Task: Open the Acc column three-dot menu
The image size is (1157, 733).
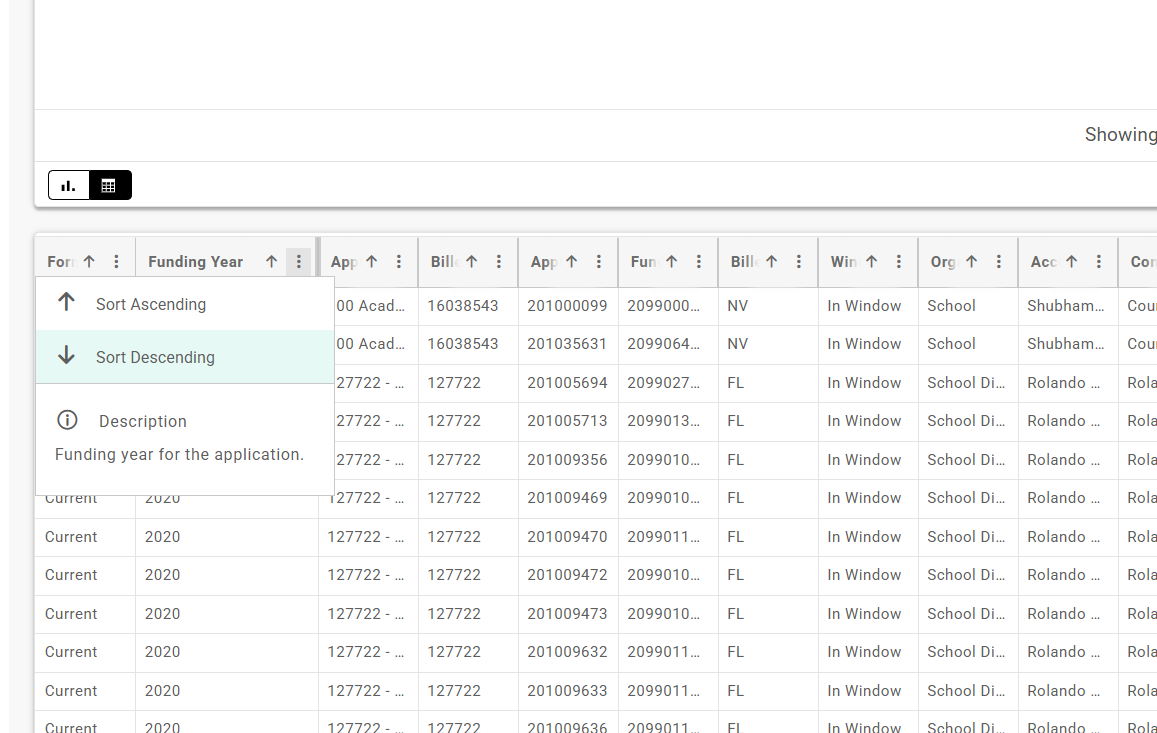Action: click(1098, 262)
